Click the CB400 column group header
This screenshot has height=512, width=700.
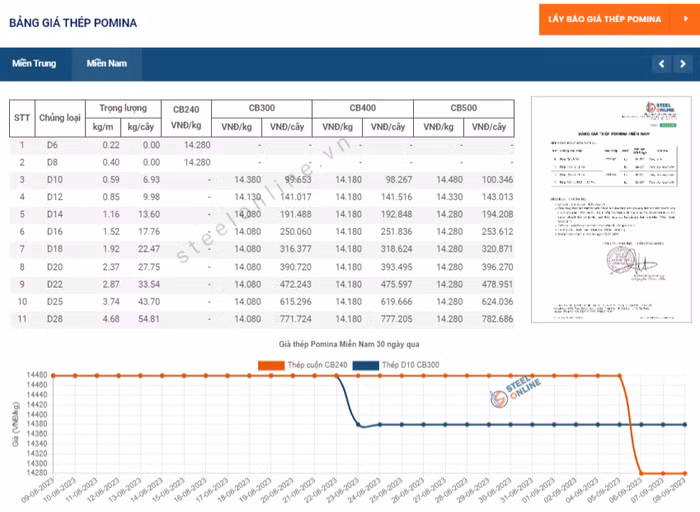[362, 108]
